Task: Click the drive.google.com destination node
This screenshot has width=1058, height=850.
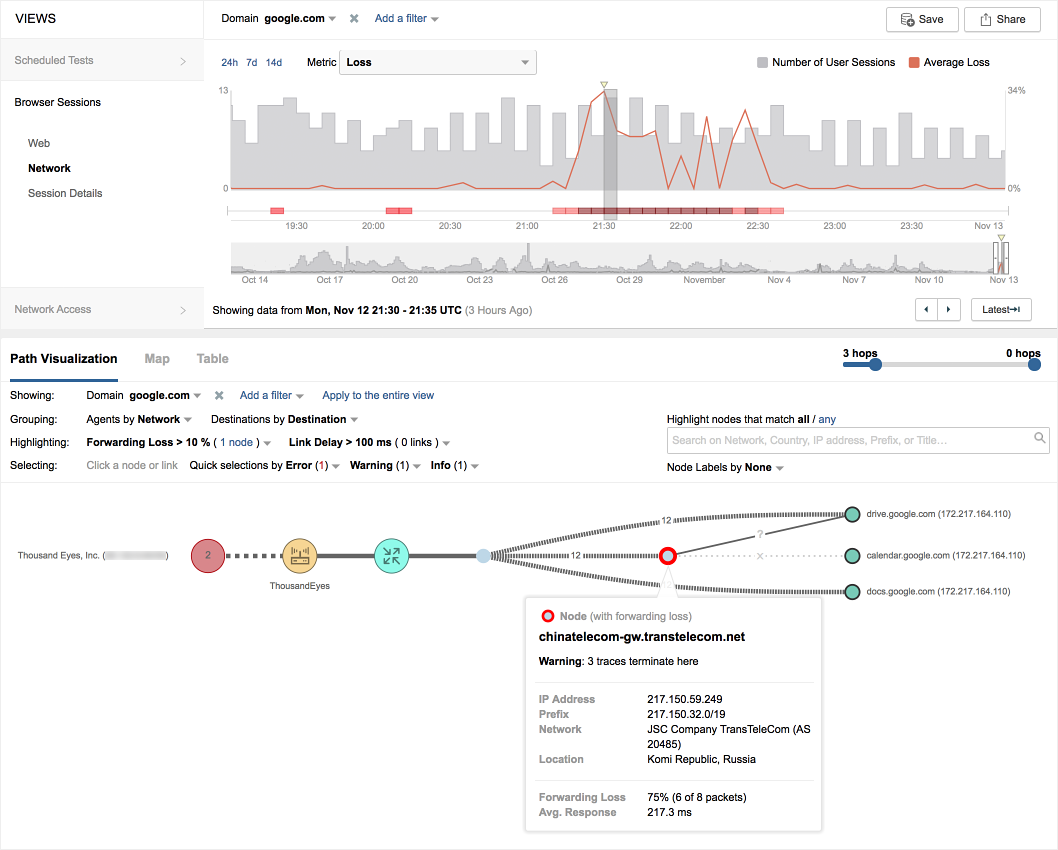Action: pos(852,514)
